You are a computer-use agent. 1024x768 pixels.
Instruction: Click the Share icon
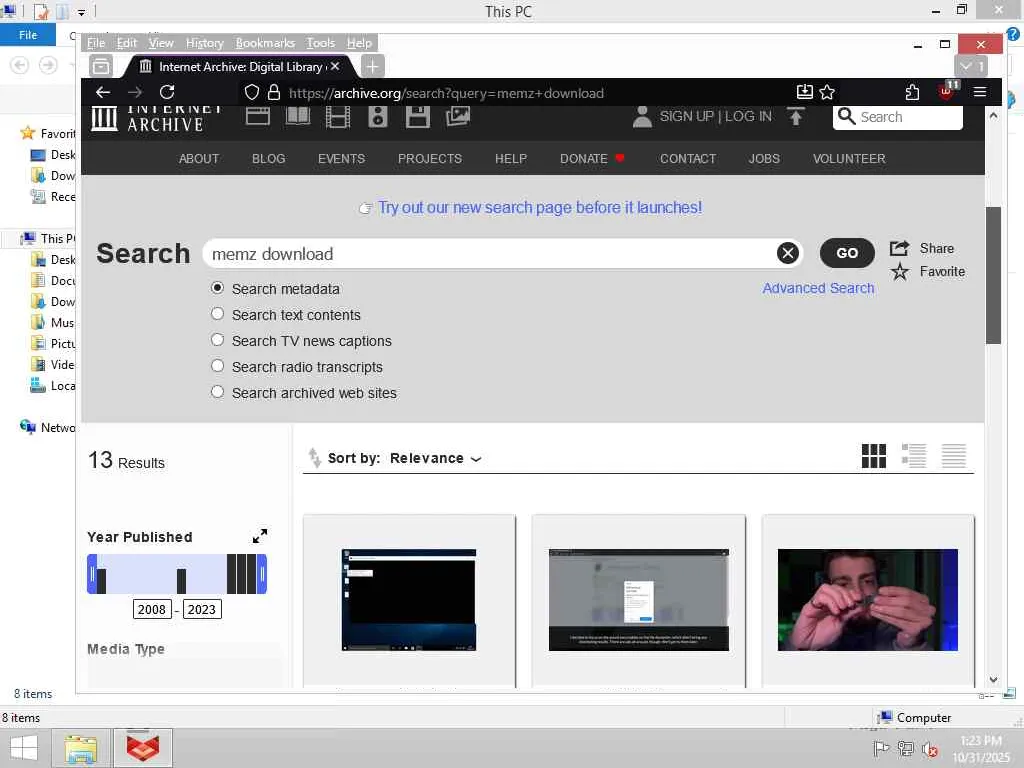[x=899, y=248]
